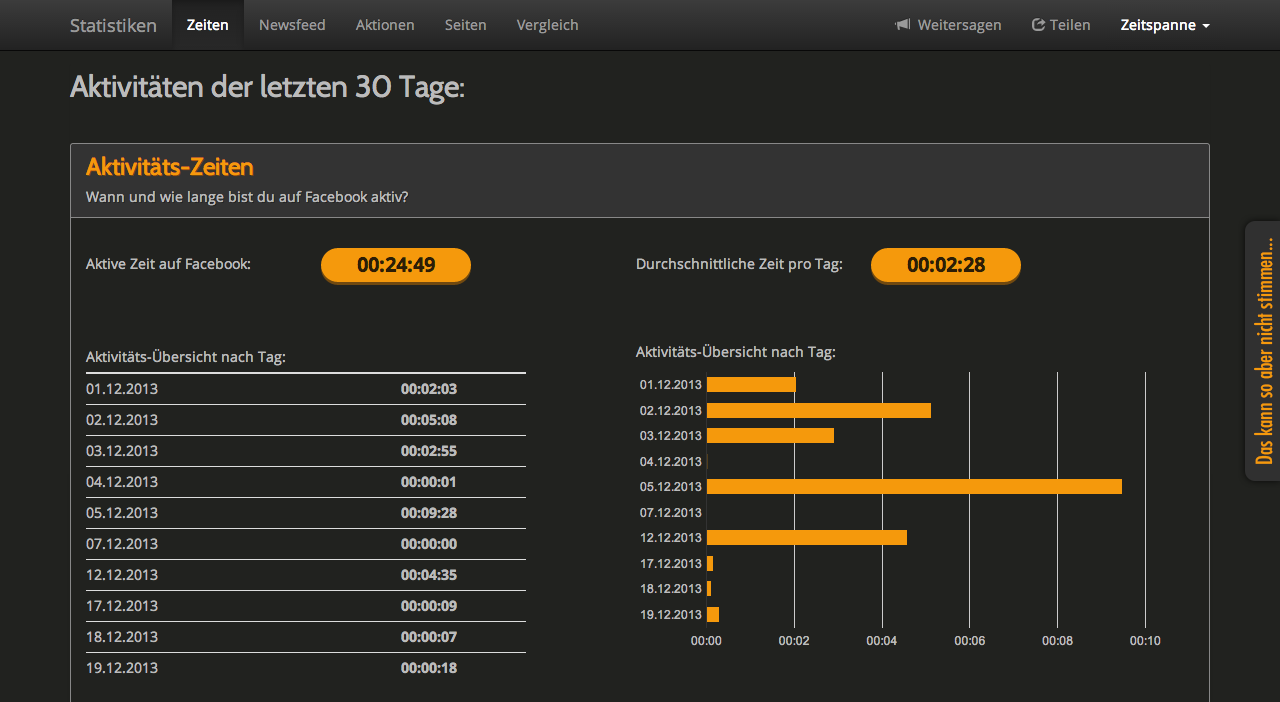This screenshot has height=702, width=1280.
Task: Click the Weitersagen link
Action: click(958, 25)
